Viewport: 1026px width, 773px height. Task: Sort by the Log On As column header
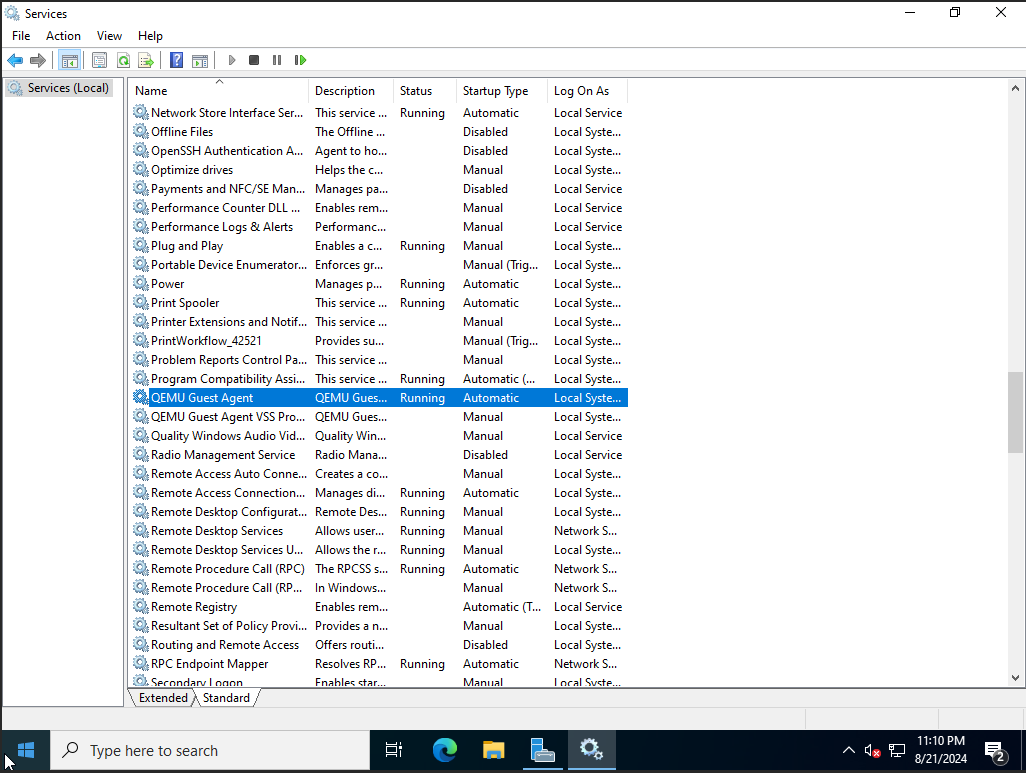click(x=588, y=91)
